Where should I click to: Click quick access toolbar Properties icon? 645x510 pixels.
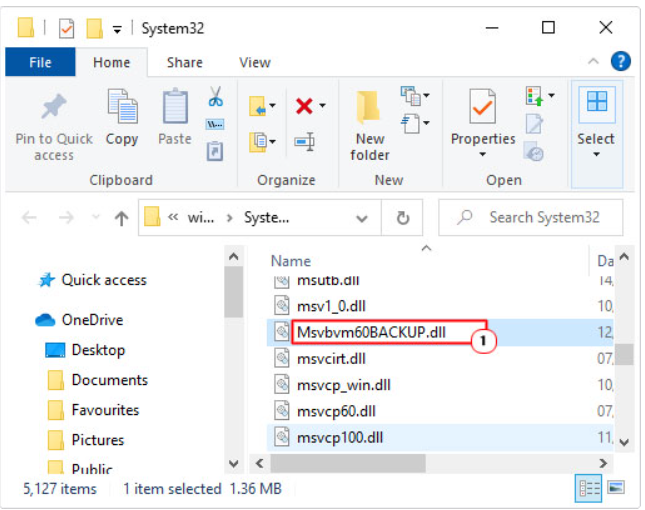pyautogui.click(x=66, y=28)
